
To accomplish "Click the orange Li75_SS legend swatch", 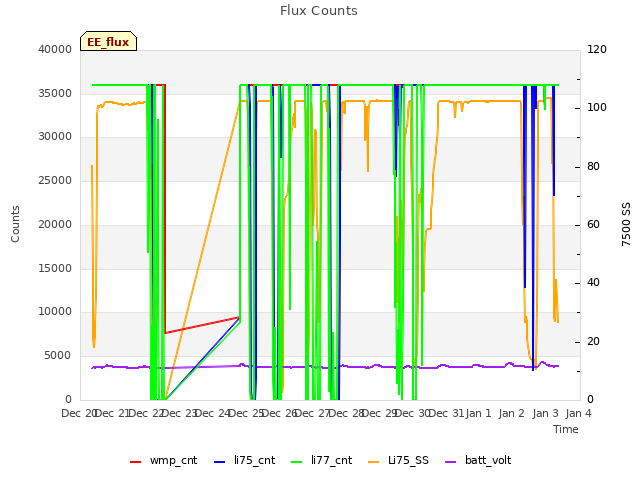I will pyautogui.click(x=373, y=462).
